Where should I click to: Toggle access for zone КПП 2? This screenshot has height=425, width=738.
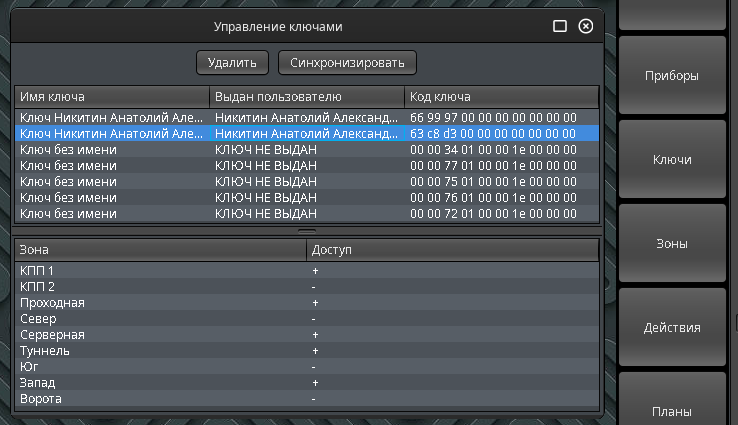click(x=314, y=287)
